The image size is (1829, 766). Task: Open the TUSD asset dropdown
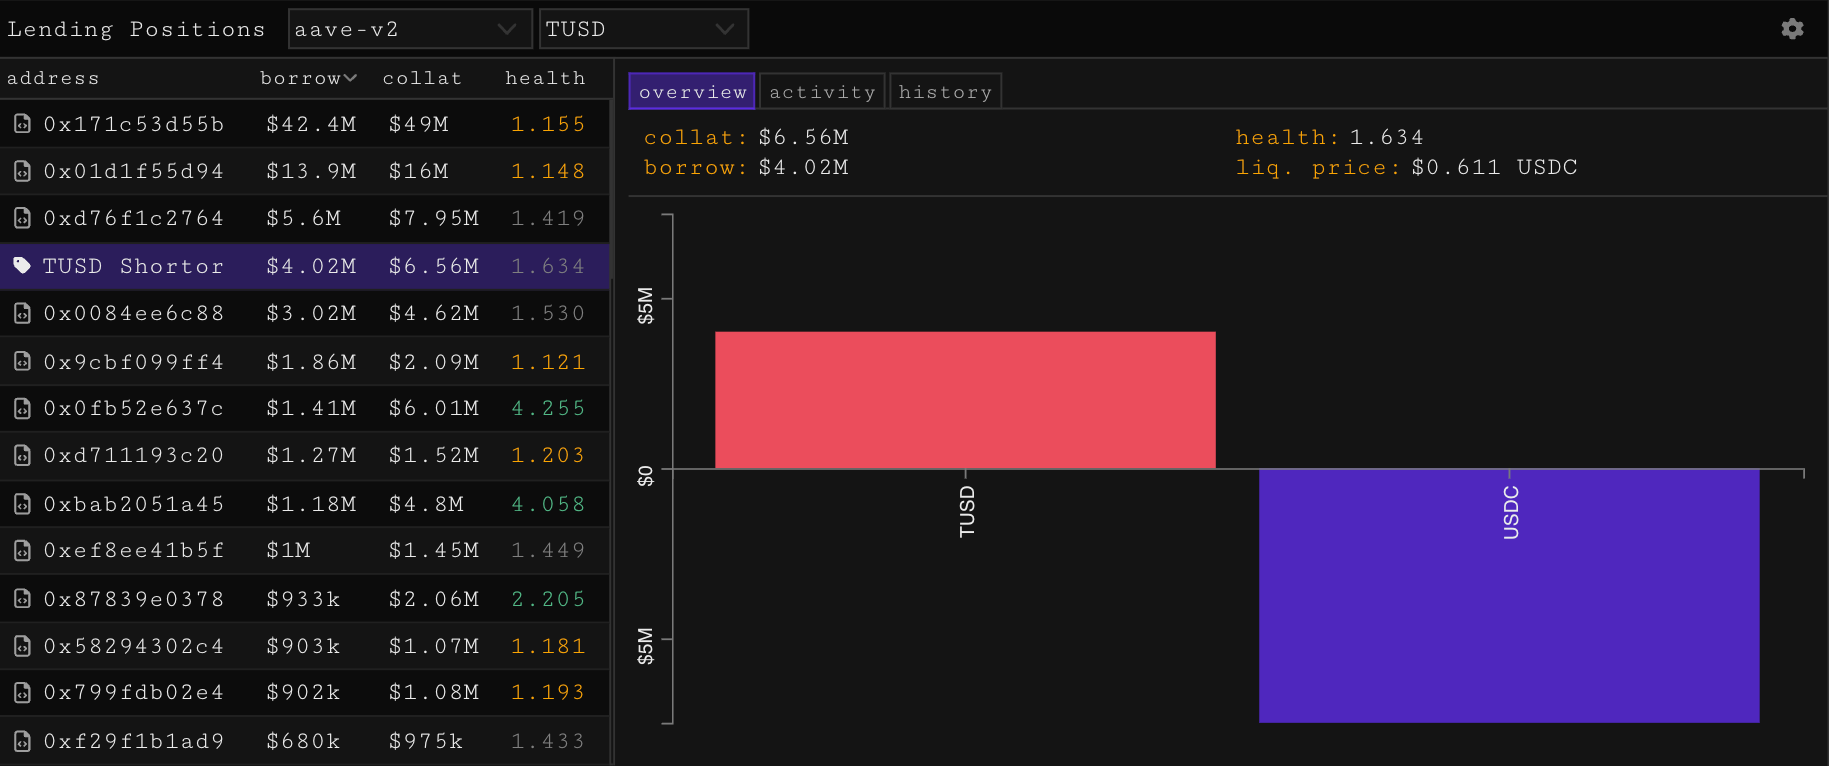[643, 29]
